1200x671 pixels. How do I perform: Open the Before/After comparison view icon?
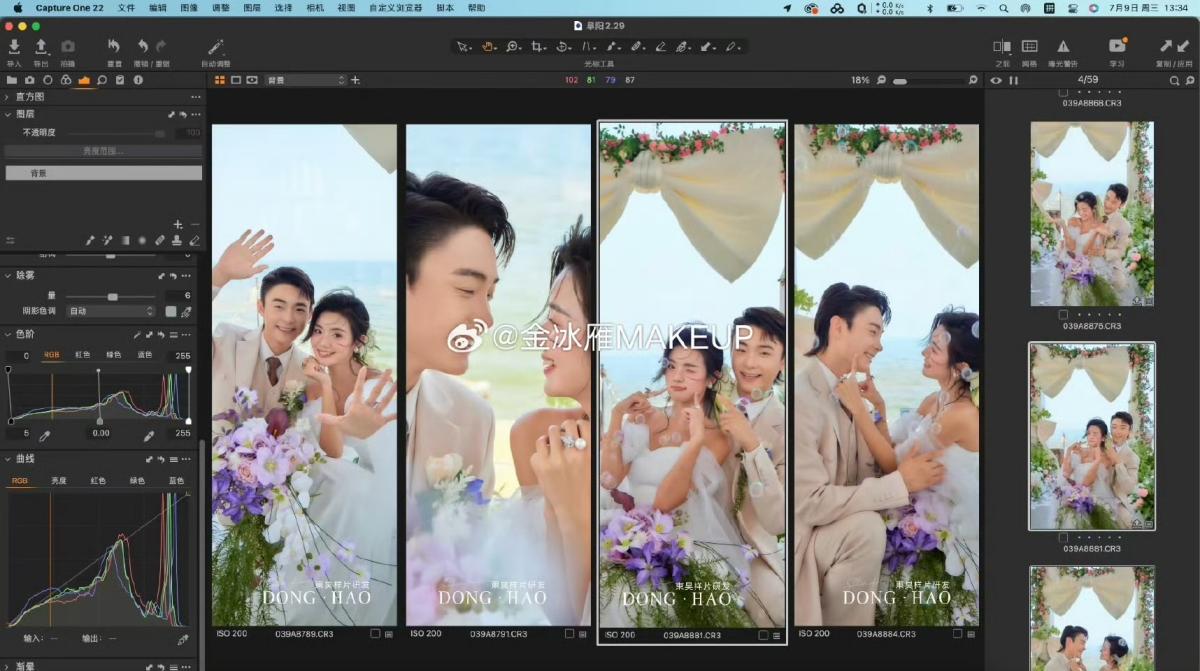1001,47
